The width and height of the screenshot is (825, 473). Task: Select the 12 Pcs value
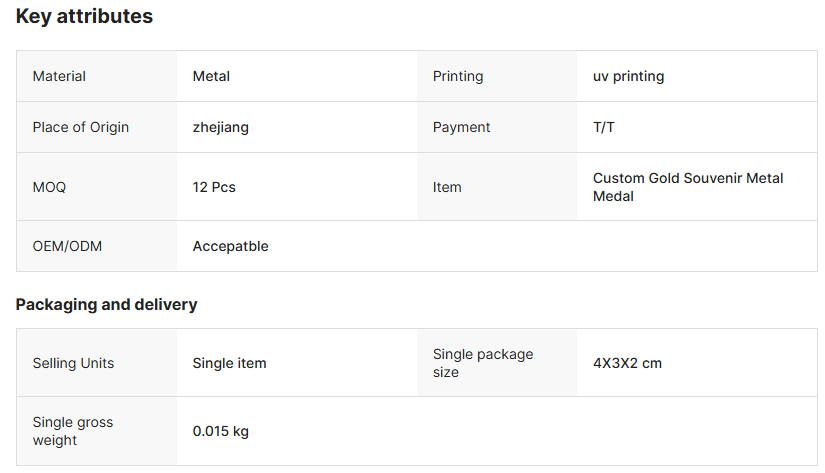(214, 187)
